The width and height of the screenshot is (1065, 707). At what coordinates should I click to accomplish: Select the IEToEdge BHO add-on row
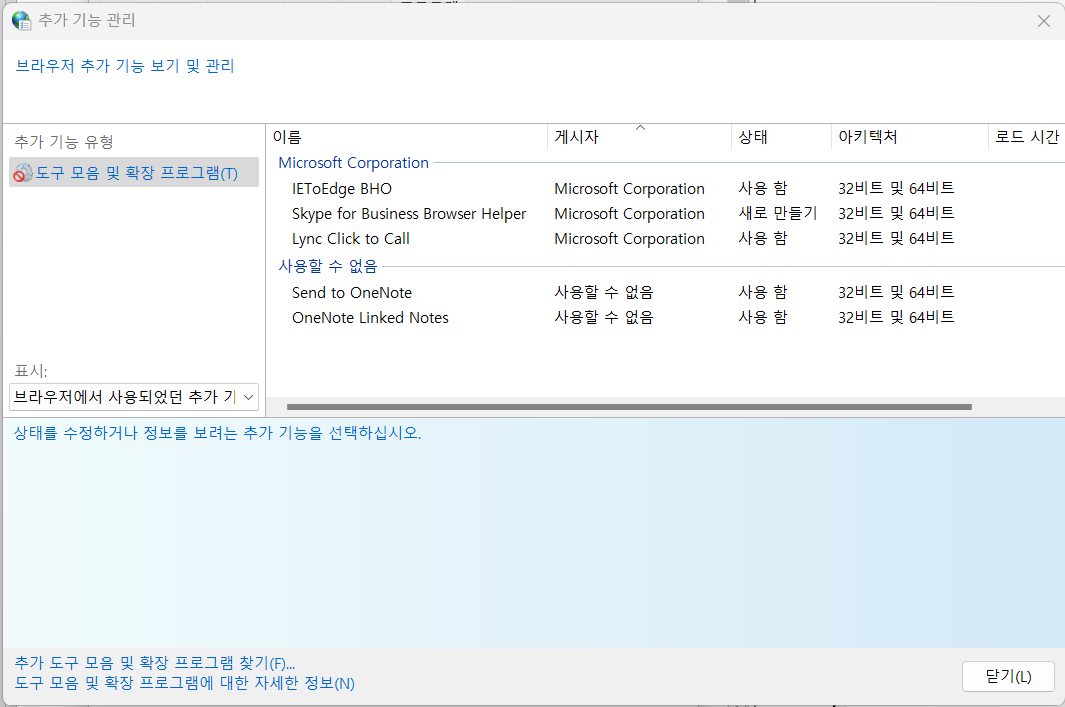pos(666,188)
